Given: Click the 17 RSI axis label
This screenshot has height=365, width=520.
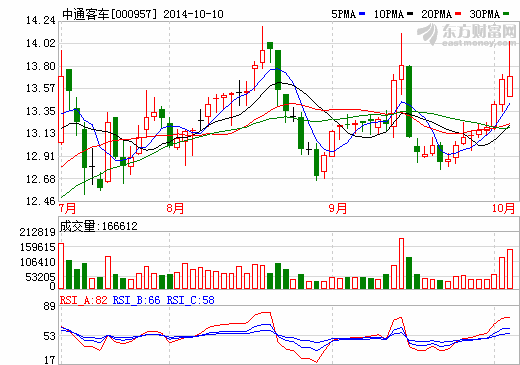Looking at the screenshot, I should pos(49,360).
